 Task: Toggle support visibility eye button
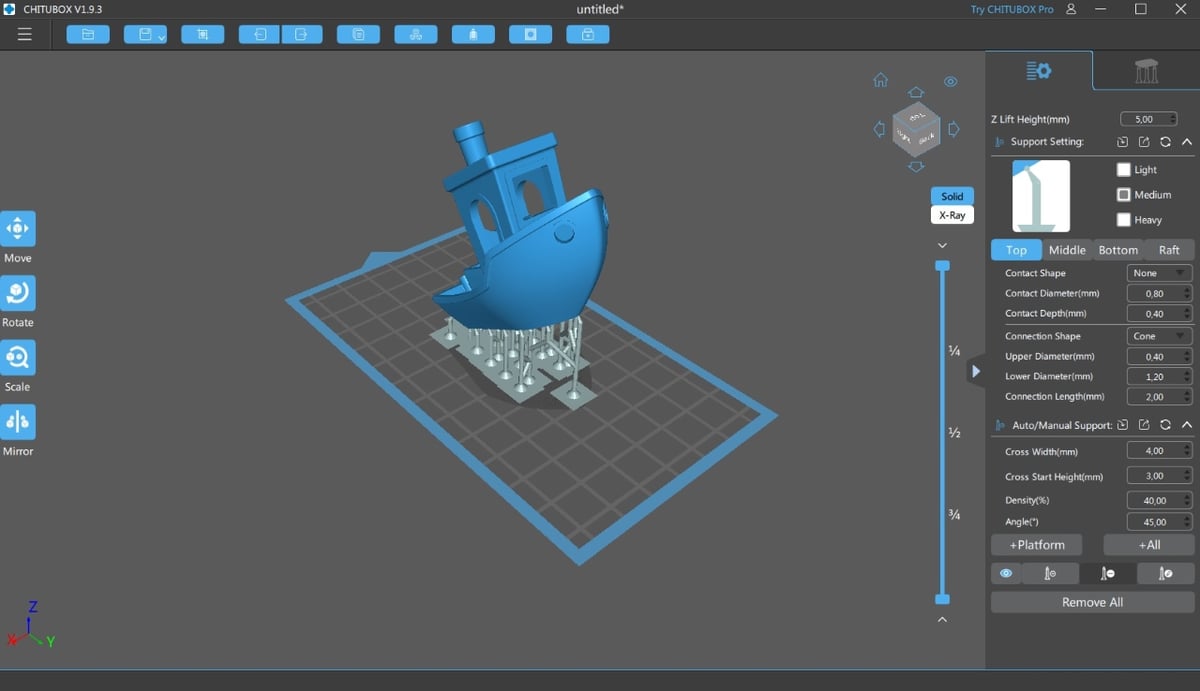tap(1006, 573)
